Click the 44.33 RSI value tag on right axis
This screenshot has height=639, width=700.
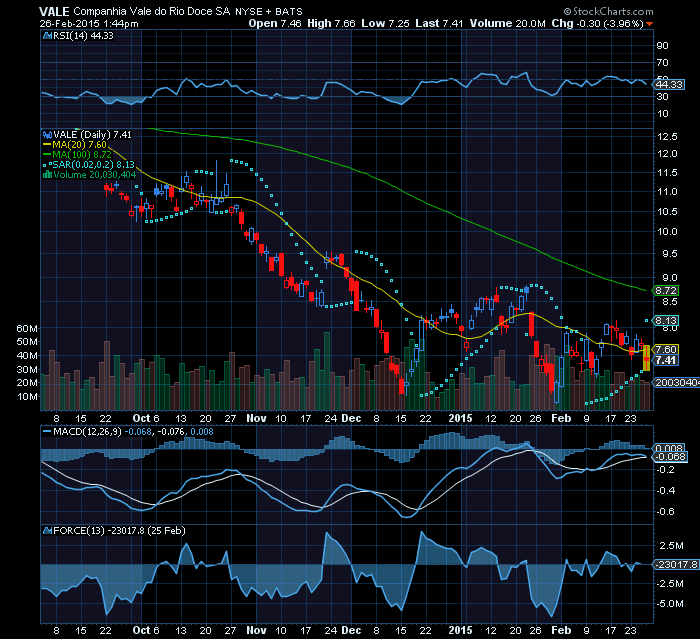pos(669,84)
